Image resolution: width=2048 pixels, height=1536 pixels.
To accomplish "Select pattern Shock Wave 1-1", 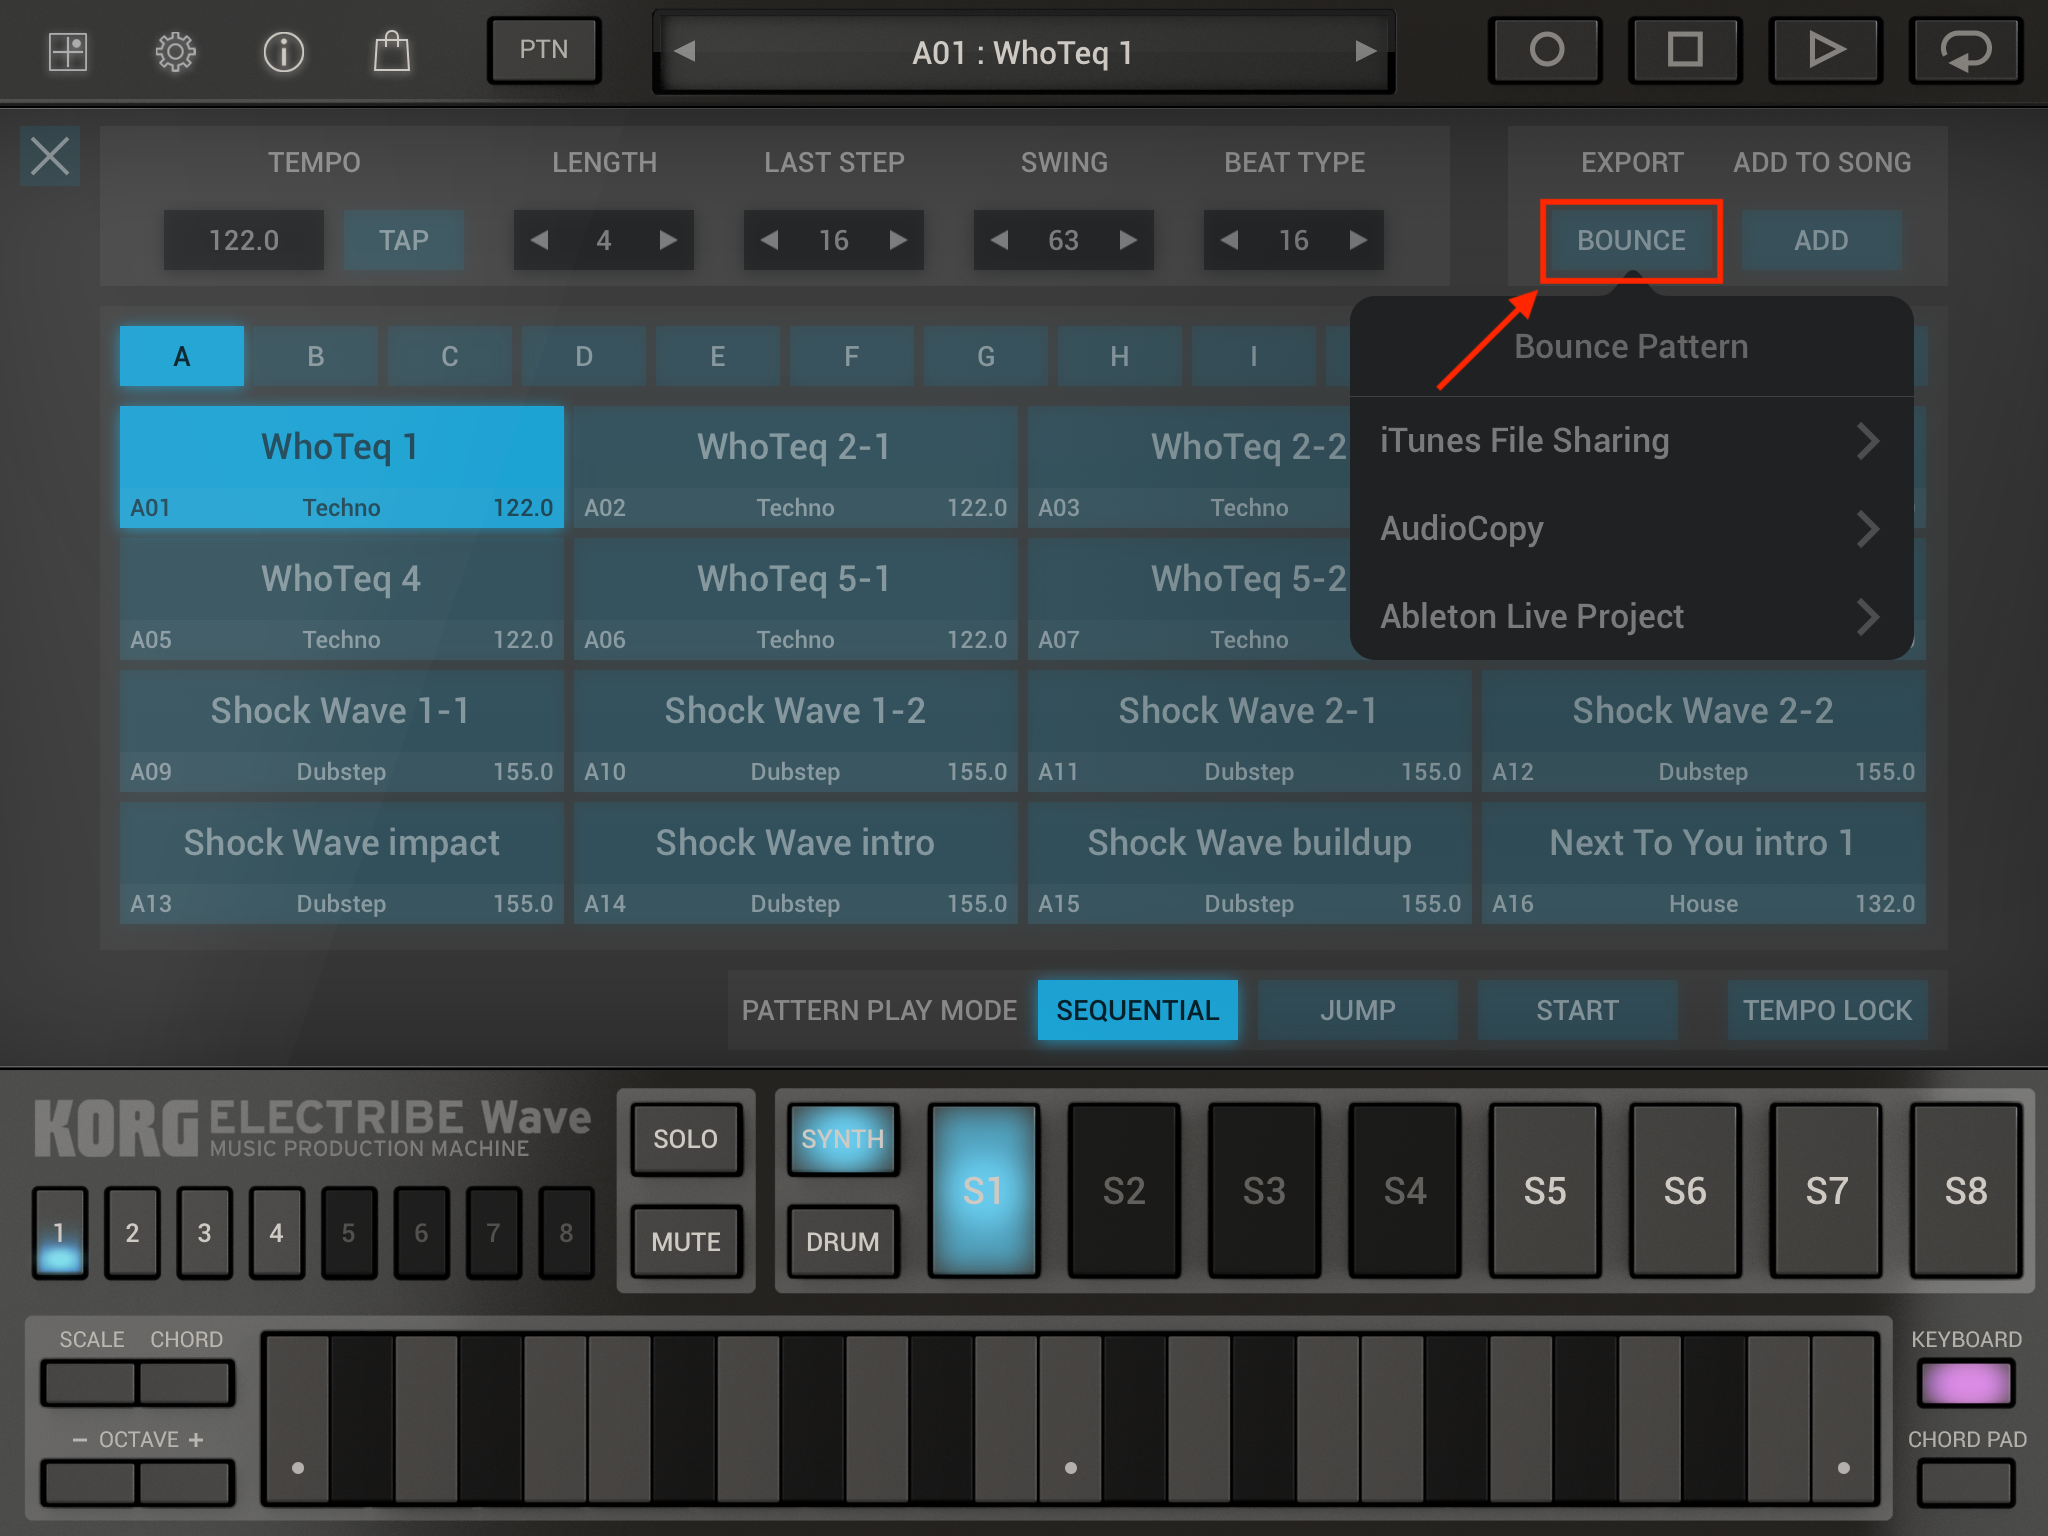I will pyautogui.click(x=342, y=731).
